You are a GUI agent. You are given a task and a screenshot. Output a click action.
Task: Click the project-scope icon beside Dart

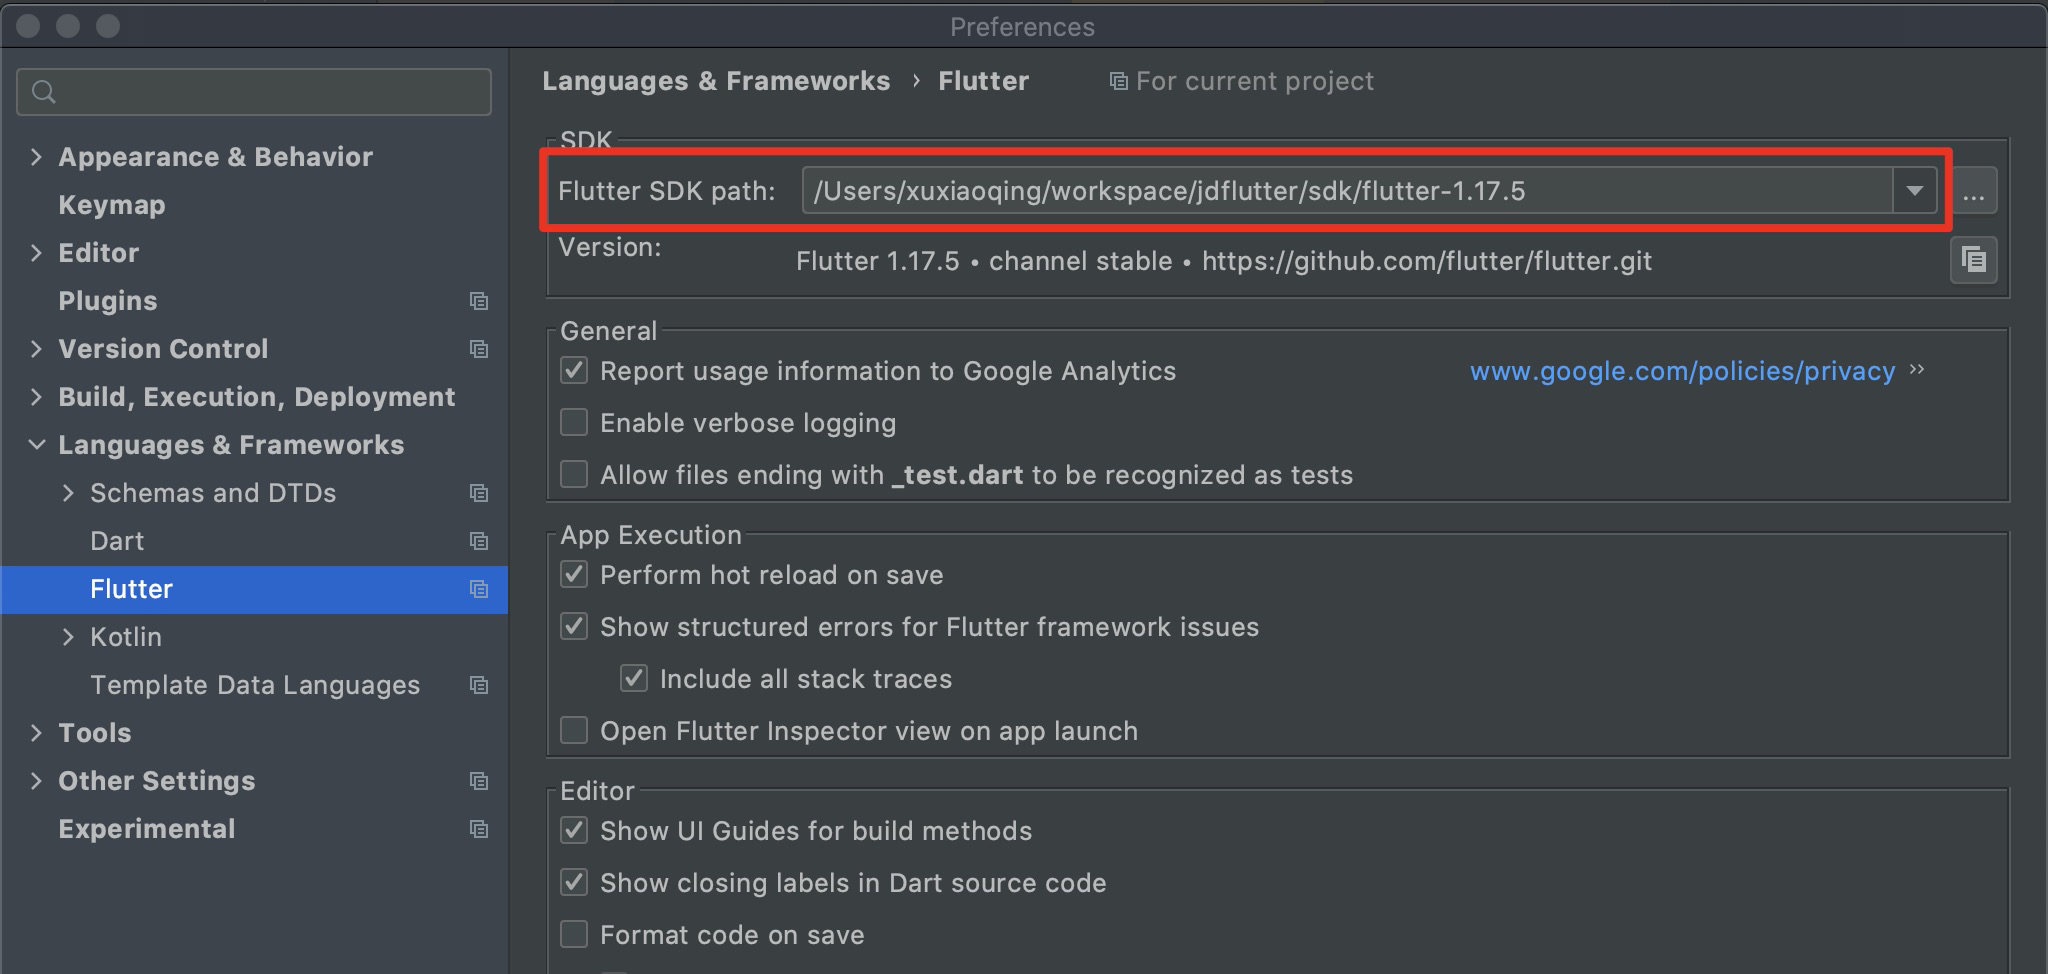click(479, 541)
